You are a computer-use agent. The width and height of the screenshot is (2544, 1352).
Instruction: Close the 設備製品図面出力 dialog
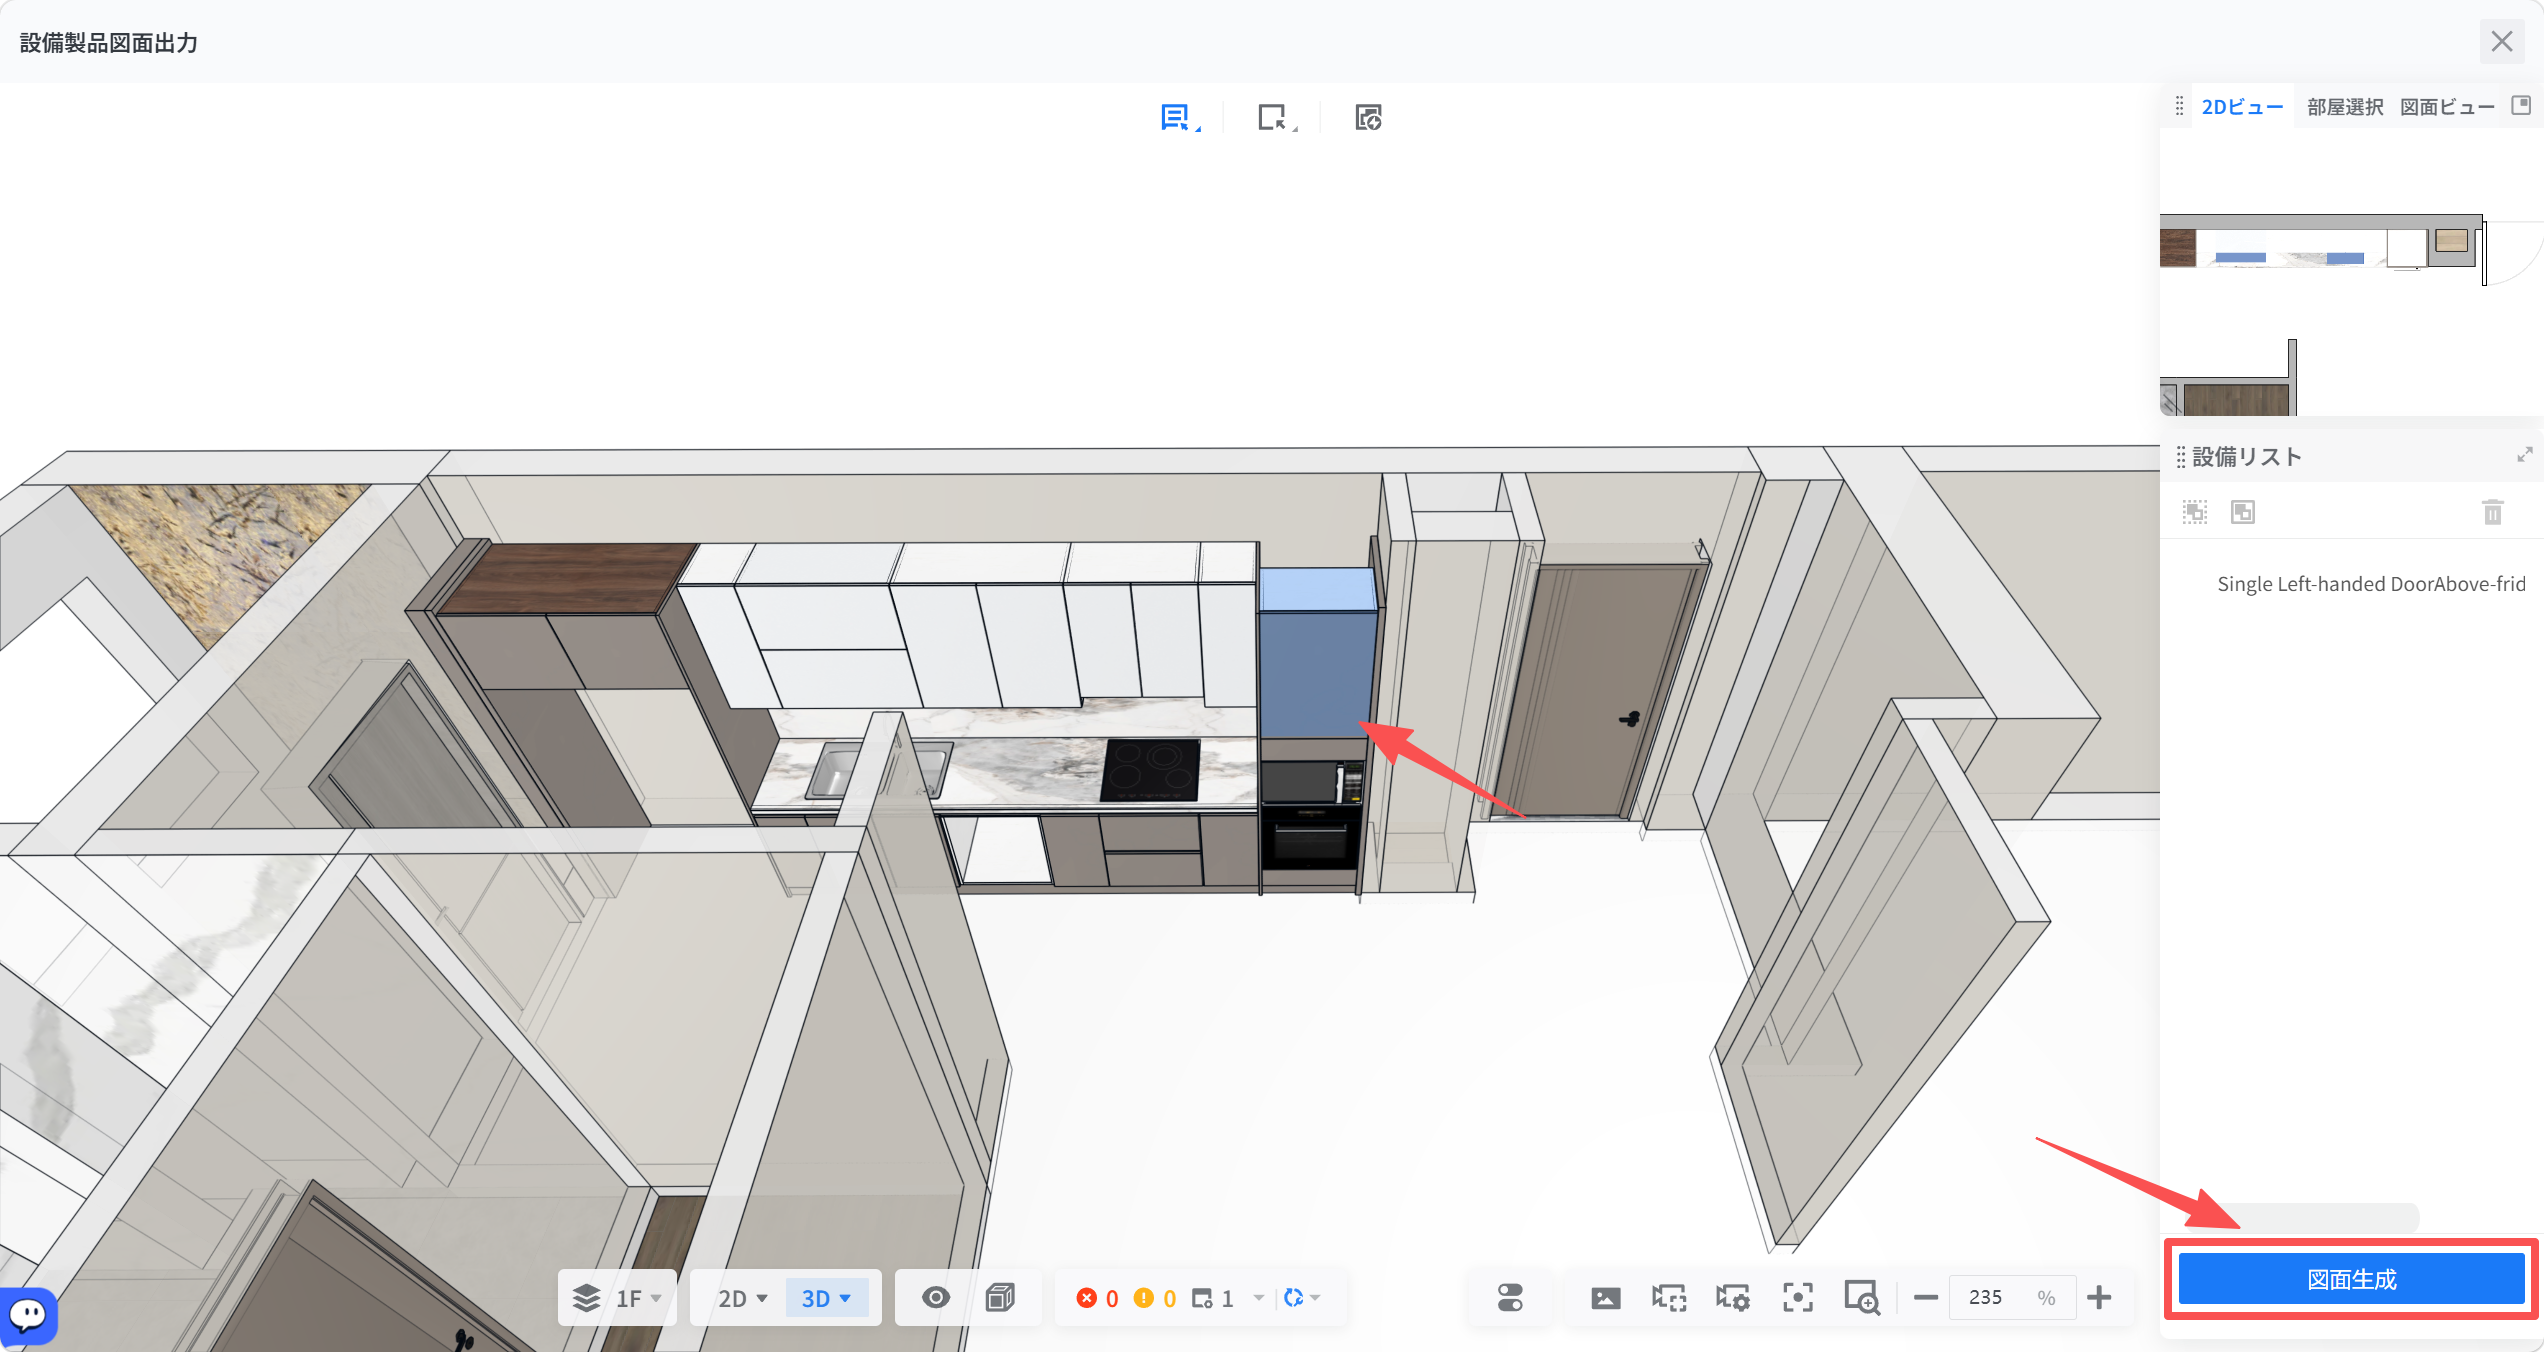tap(2502, 41)
